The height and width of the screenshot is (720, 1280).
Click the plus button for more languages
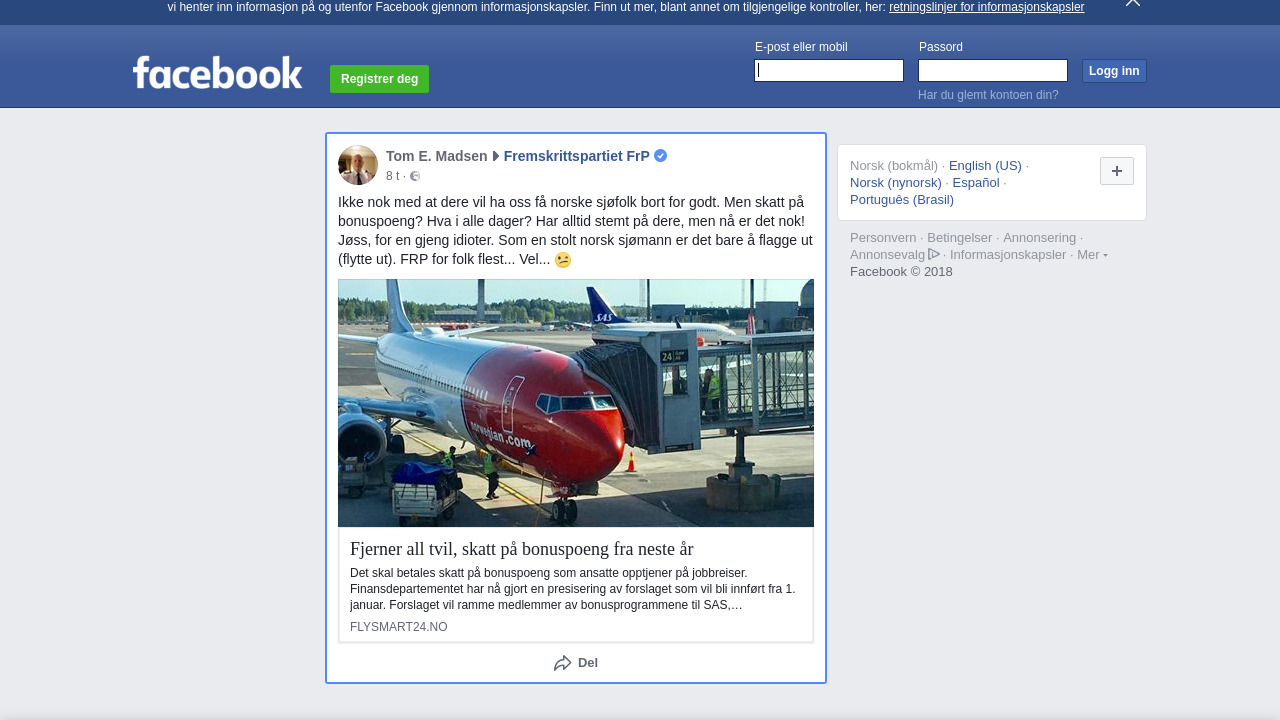pos(1117,171)
